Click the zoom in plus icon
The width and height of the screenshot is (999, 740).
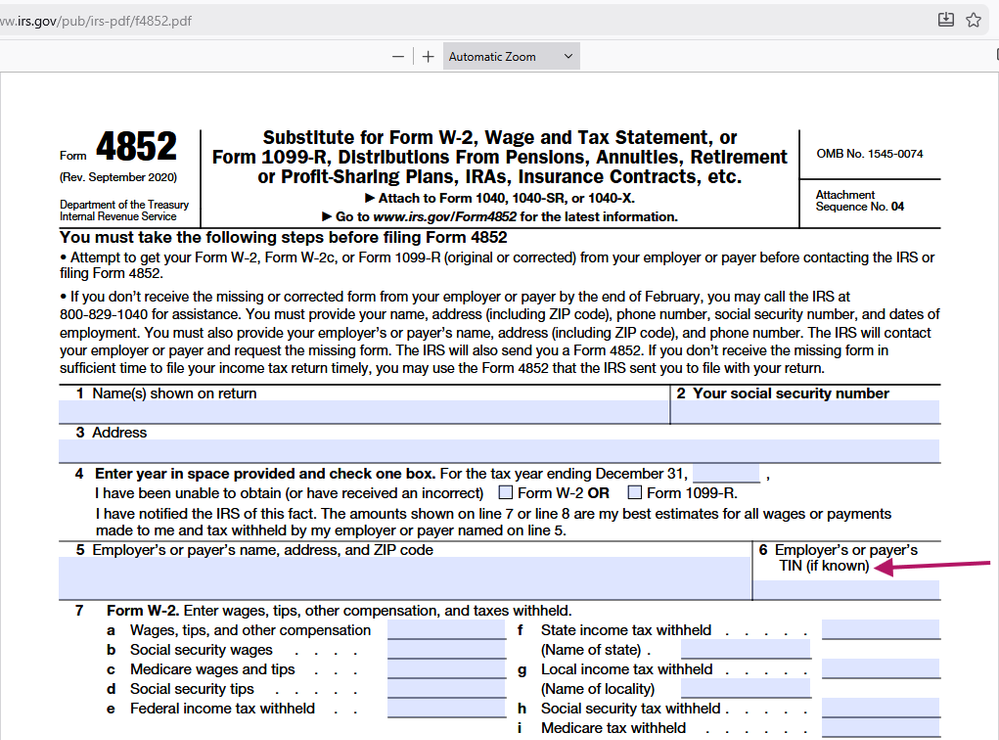[x=428, y=57]
